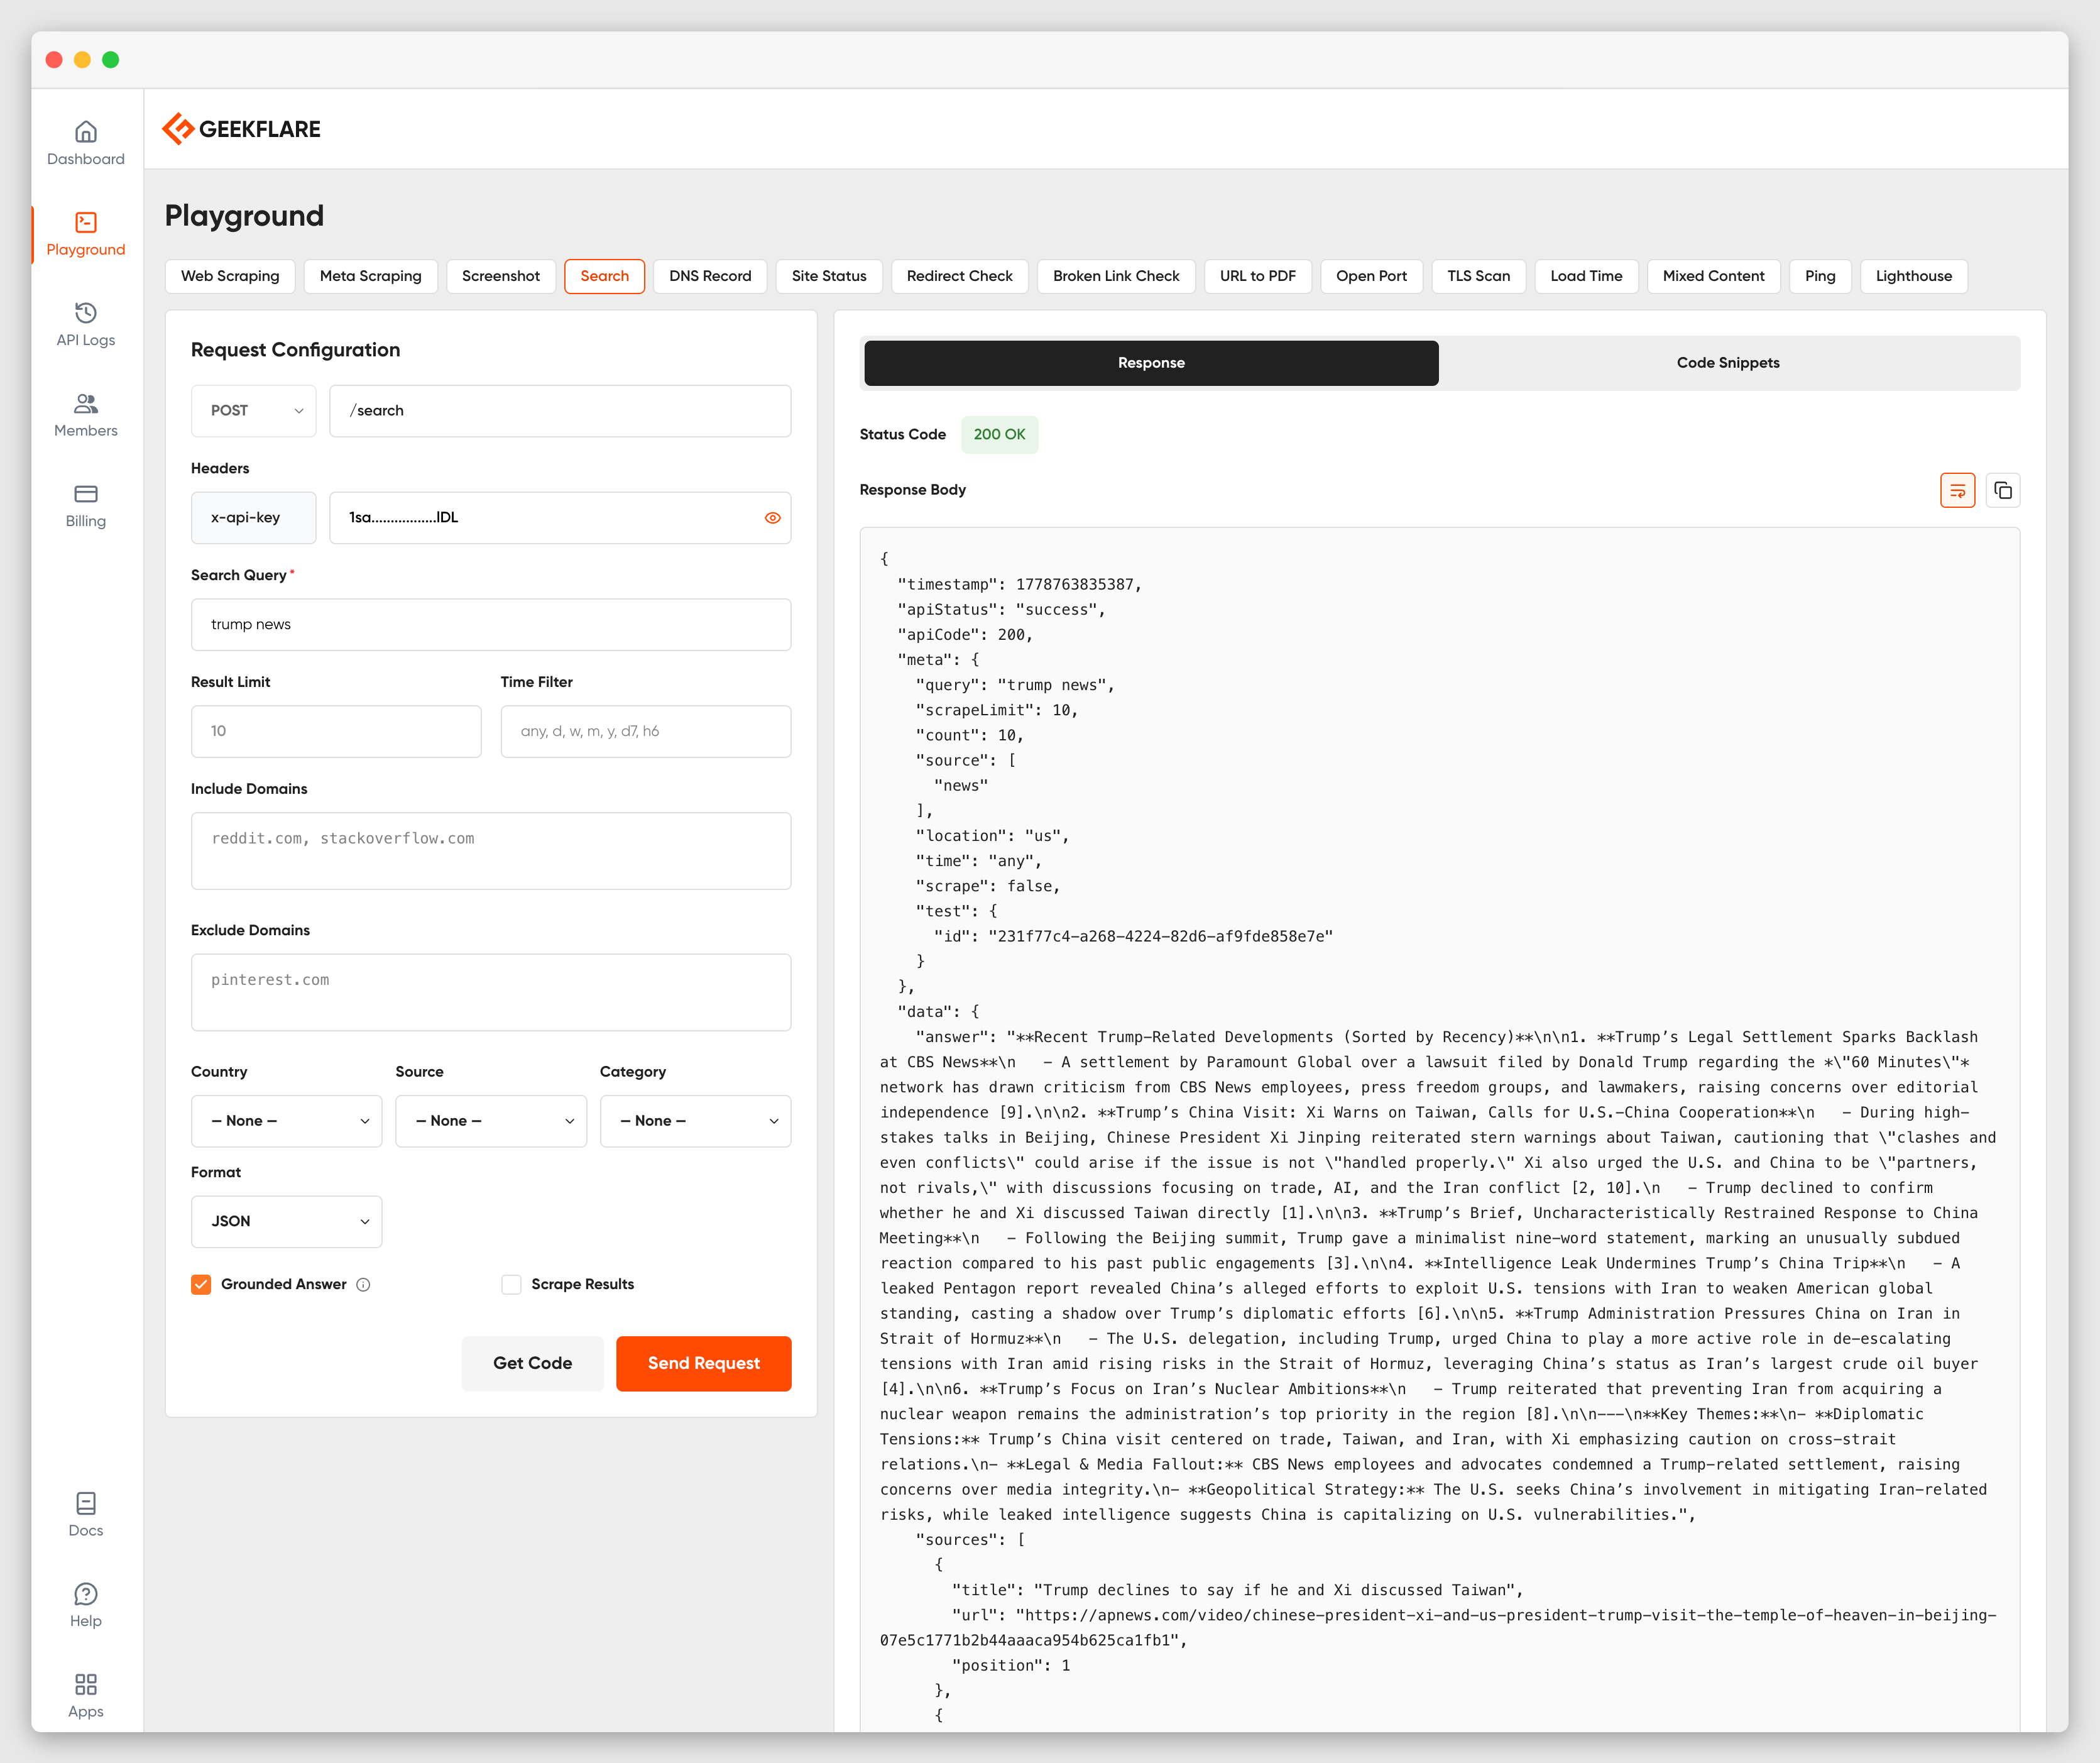Viewport: 2100px width, 1763px height.
Task: Click the Search Query input field
Action: [x=491, y=625]
